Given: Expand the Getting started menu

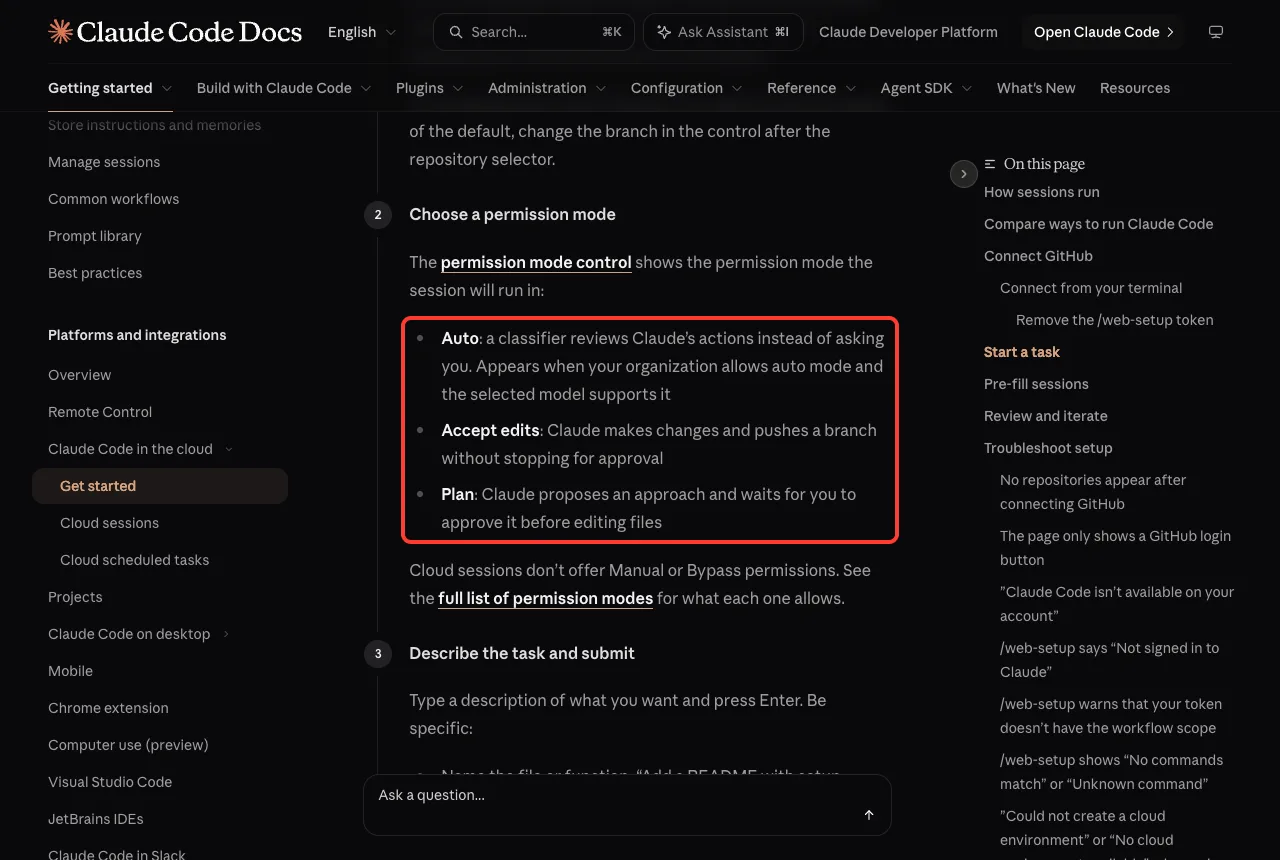Looking at the screenshot, I should 110,88.
